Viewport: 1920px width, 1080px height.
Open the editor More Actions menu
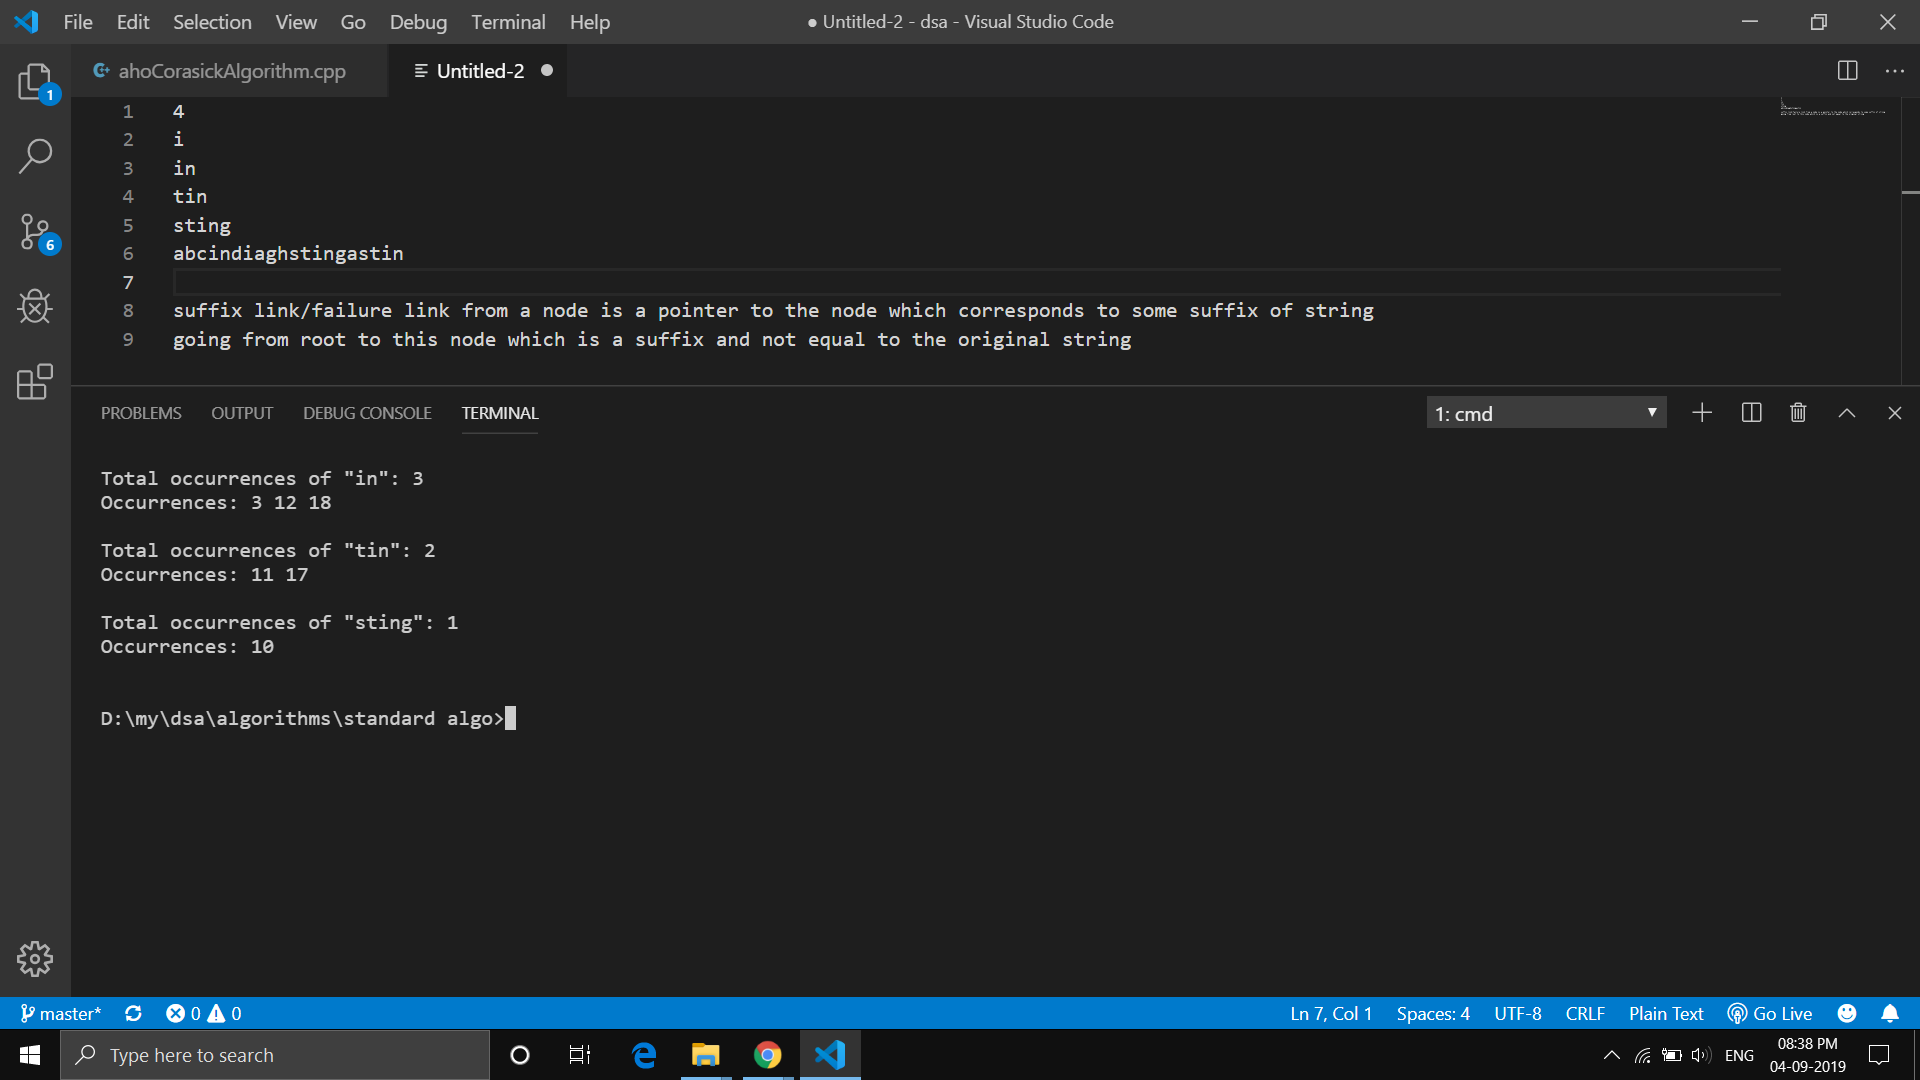coord(1896,70)
